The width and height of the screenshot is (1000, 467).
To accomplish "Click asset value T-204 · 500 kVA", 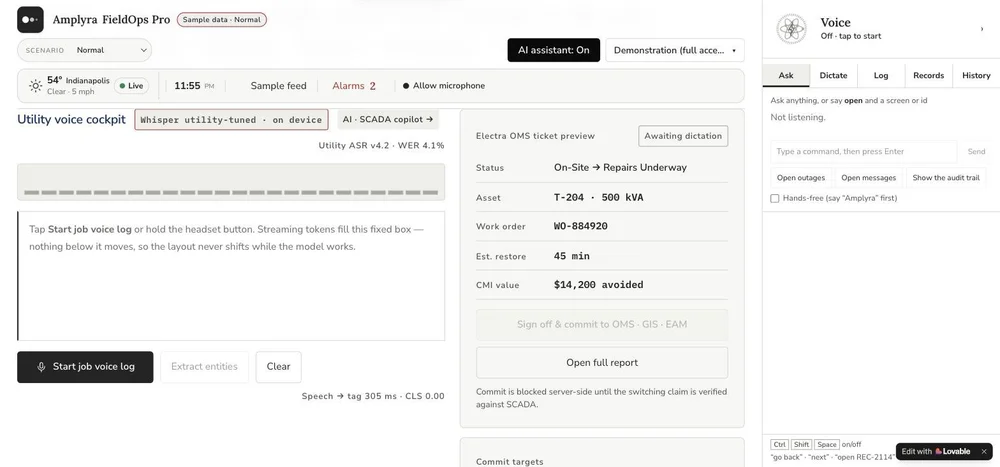I will [598, 198].
